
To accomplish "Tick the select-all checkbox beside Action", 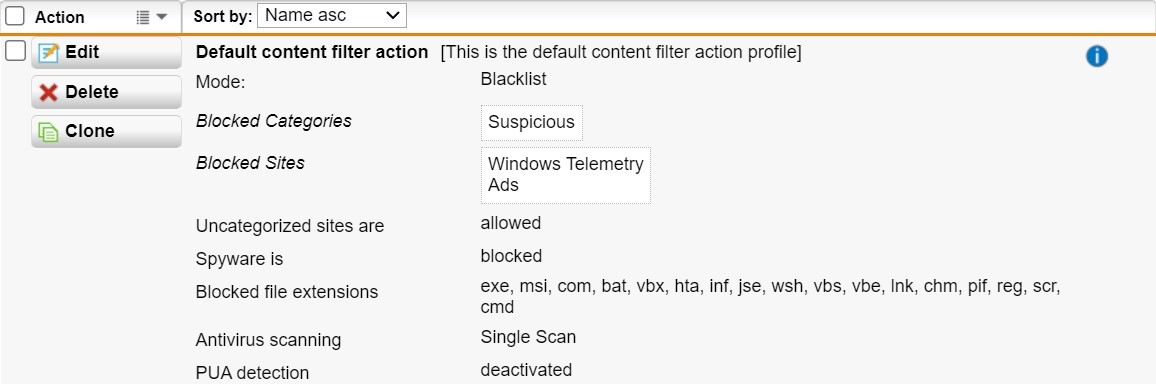I will pos(15,16).
